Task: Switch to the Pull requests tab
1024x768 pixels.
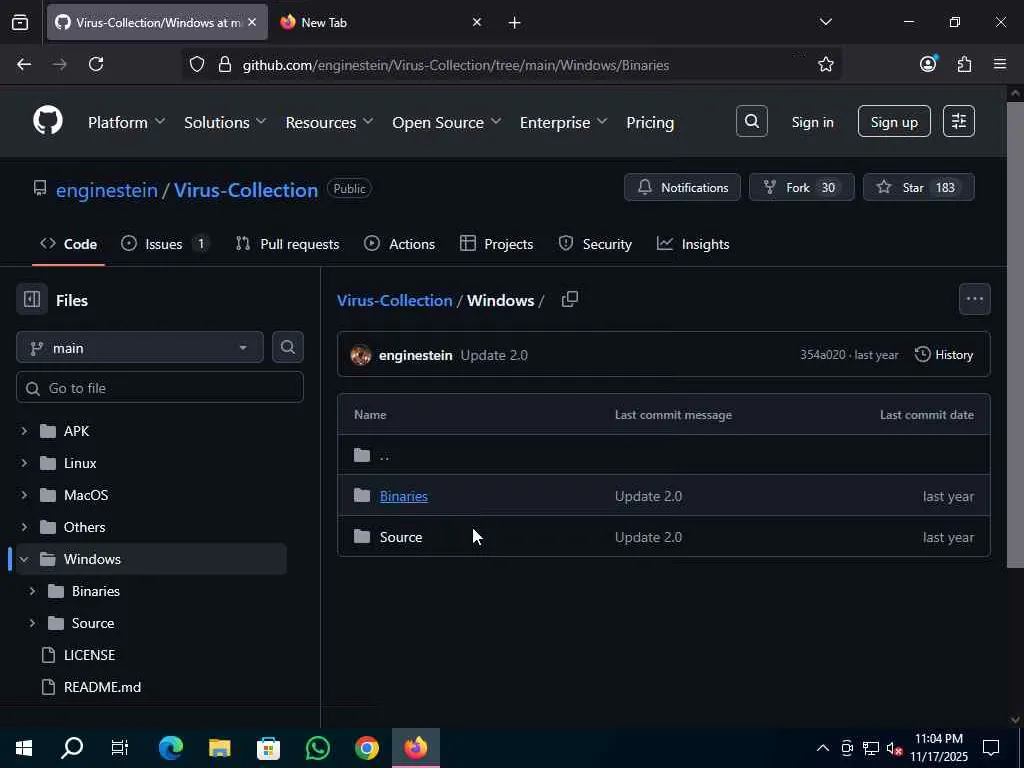Action: click(x=287, y=244)
